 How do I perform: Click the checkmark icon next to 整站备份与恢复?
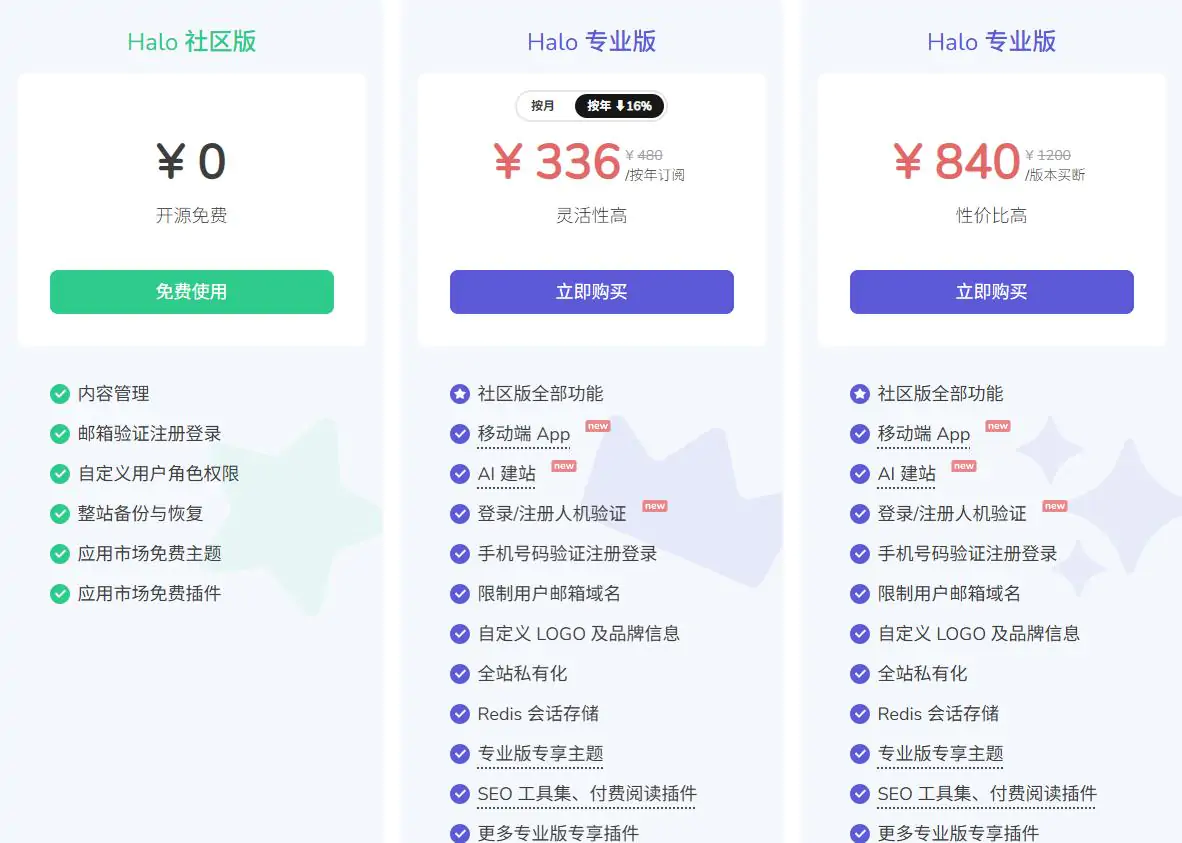59,513
